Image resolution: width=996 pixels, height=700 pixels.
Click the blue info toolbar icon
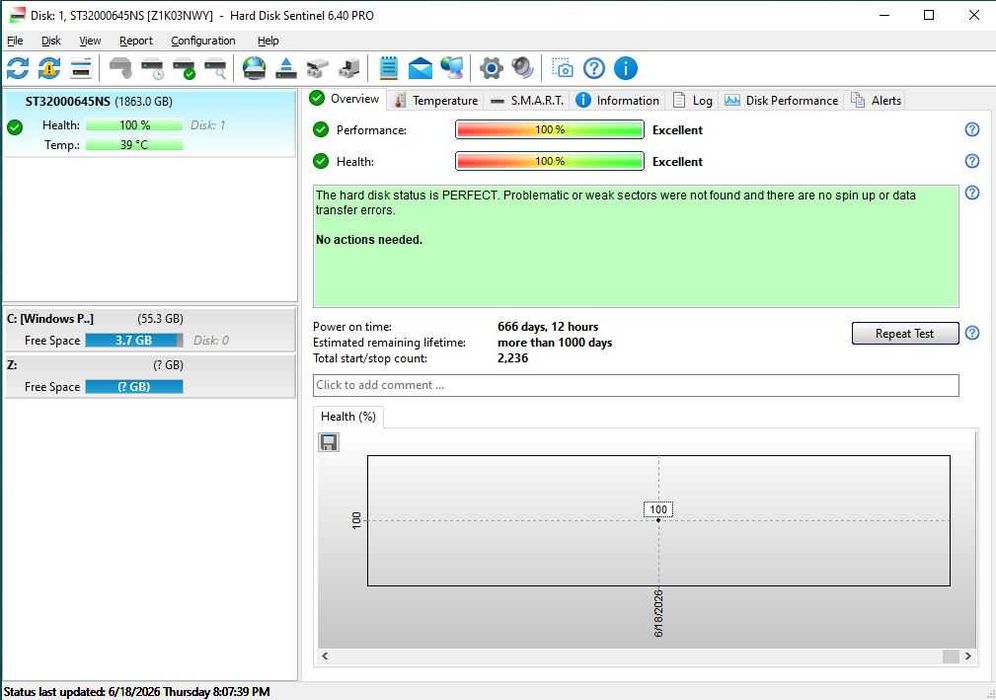[x=626, y=69]
